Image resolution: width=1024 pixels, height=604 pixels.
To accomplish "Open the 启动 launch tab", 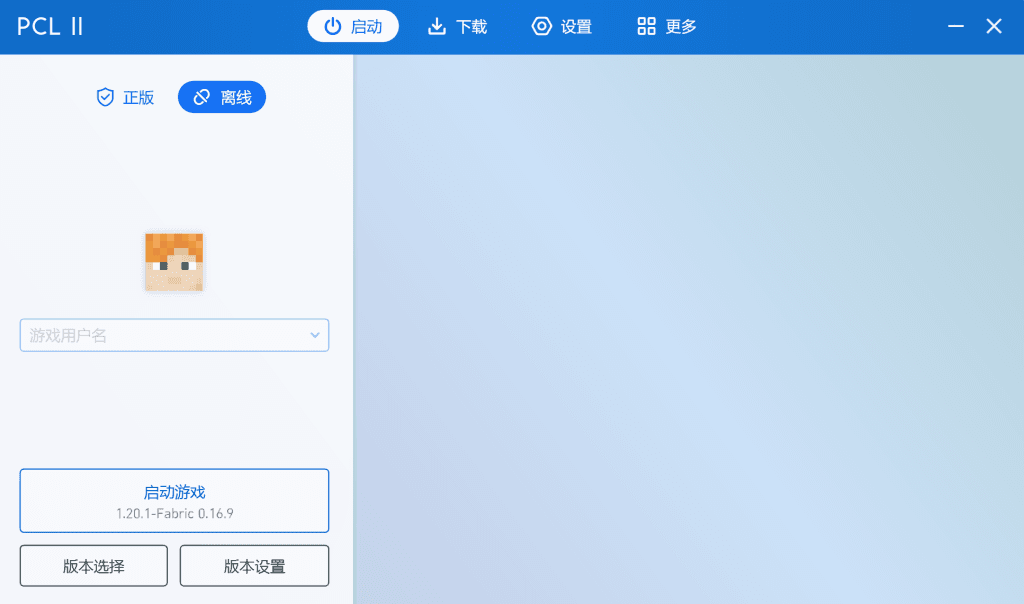I will pos(353,26).
